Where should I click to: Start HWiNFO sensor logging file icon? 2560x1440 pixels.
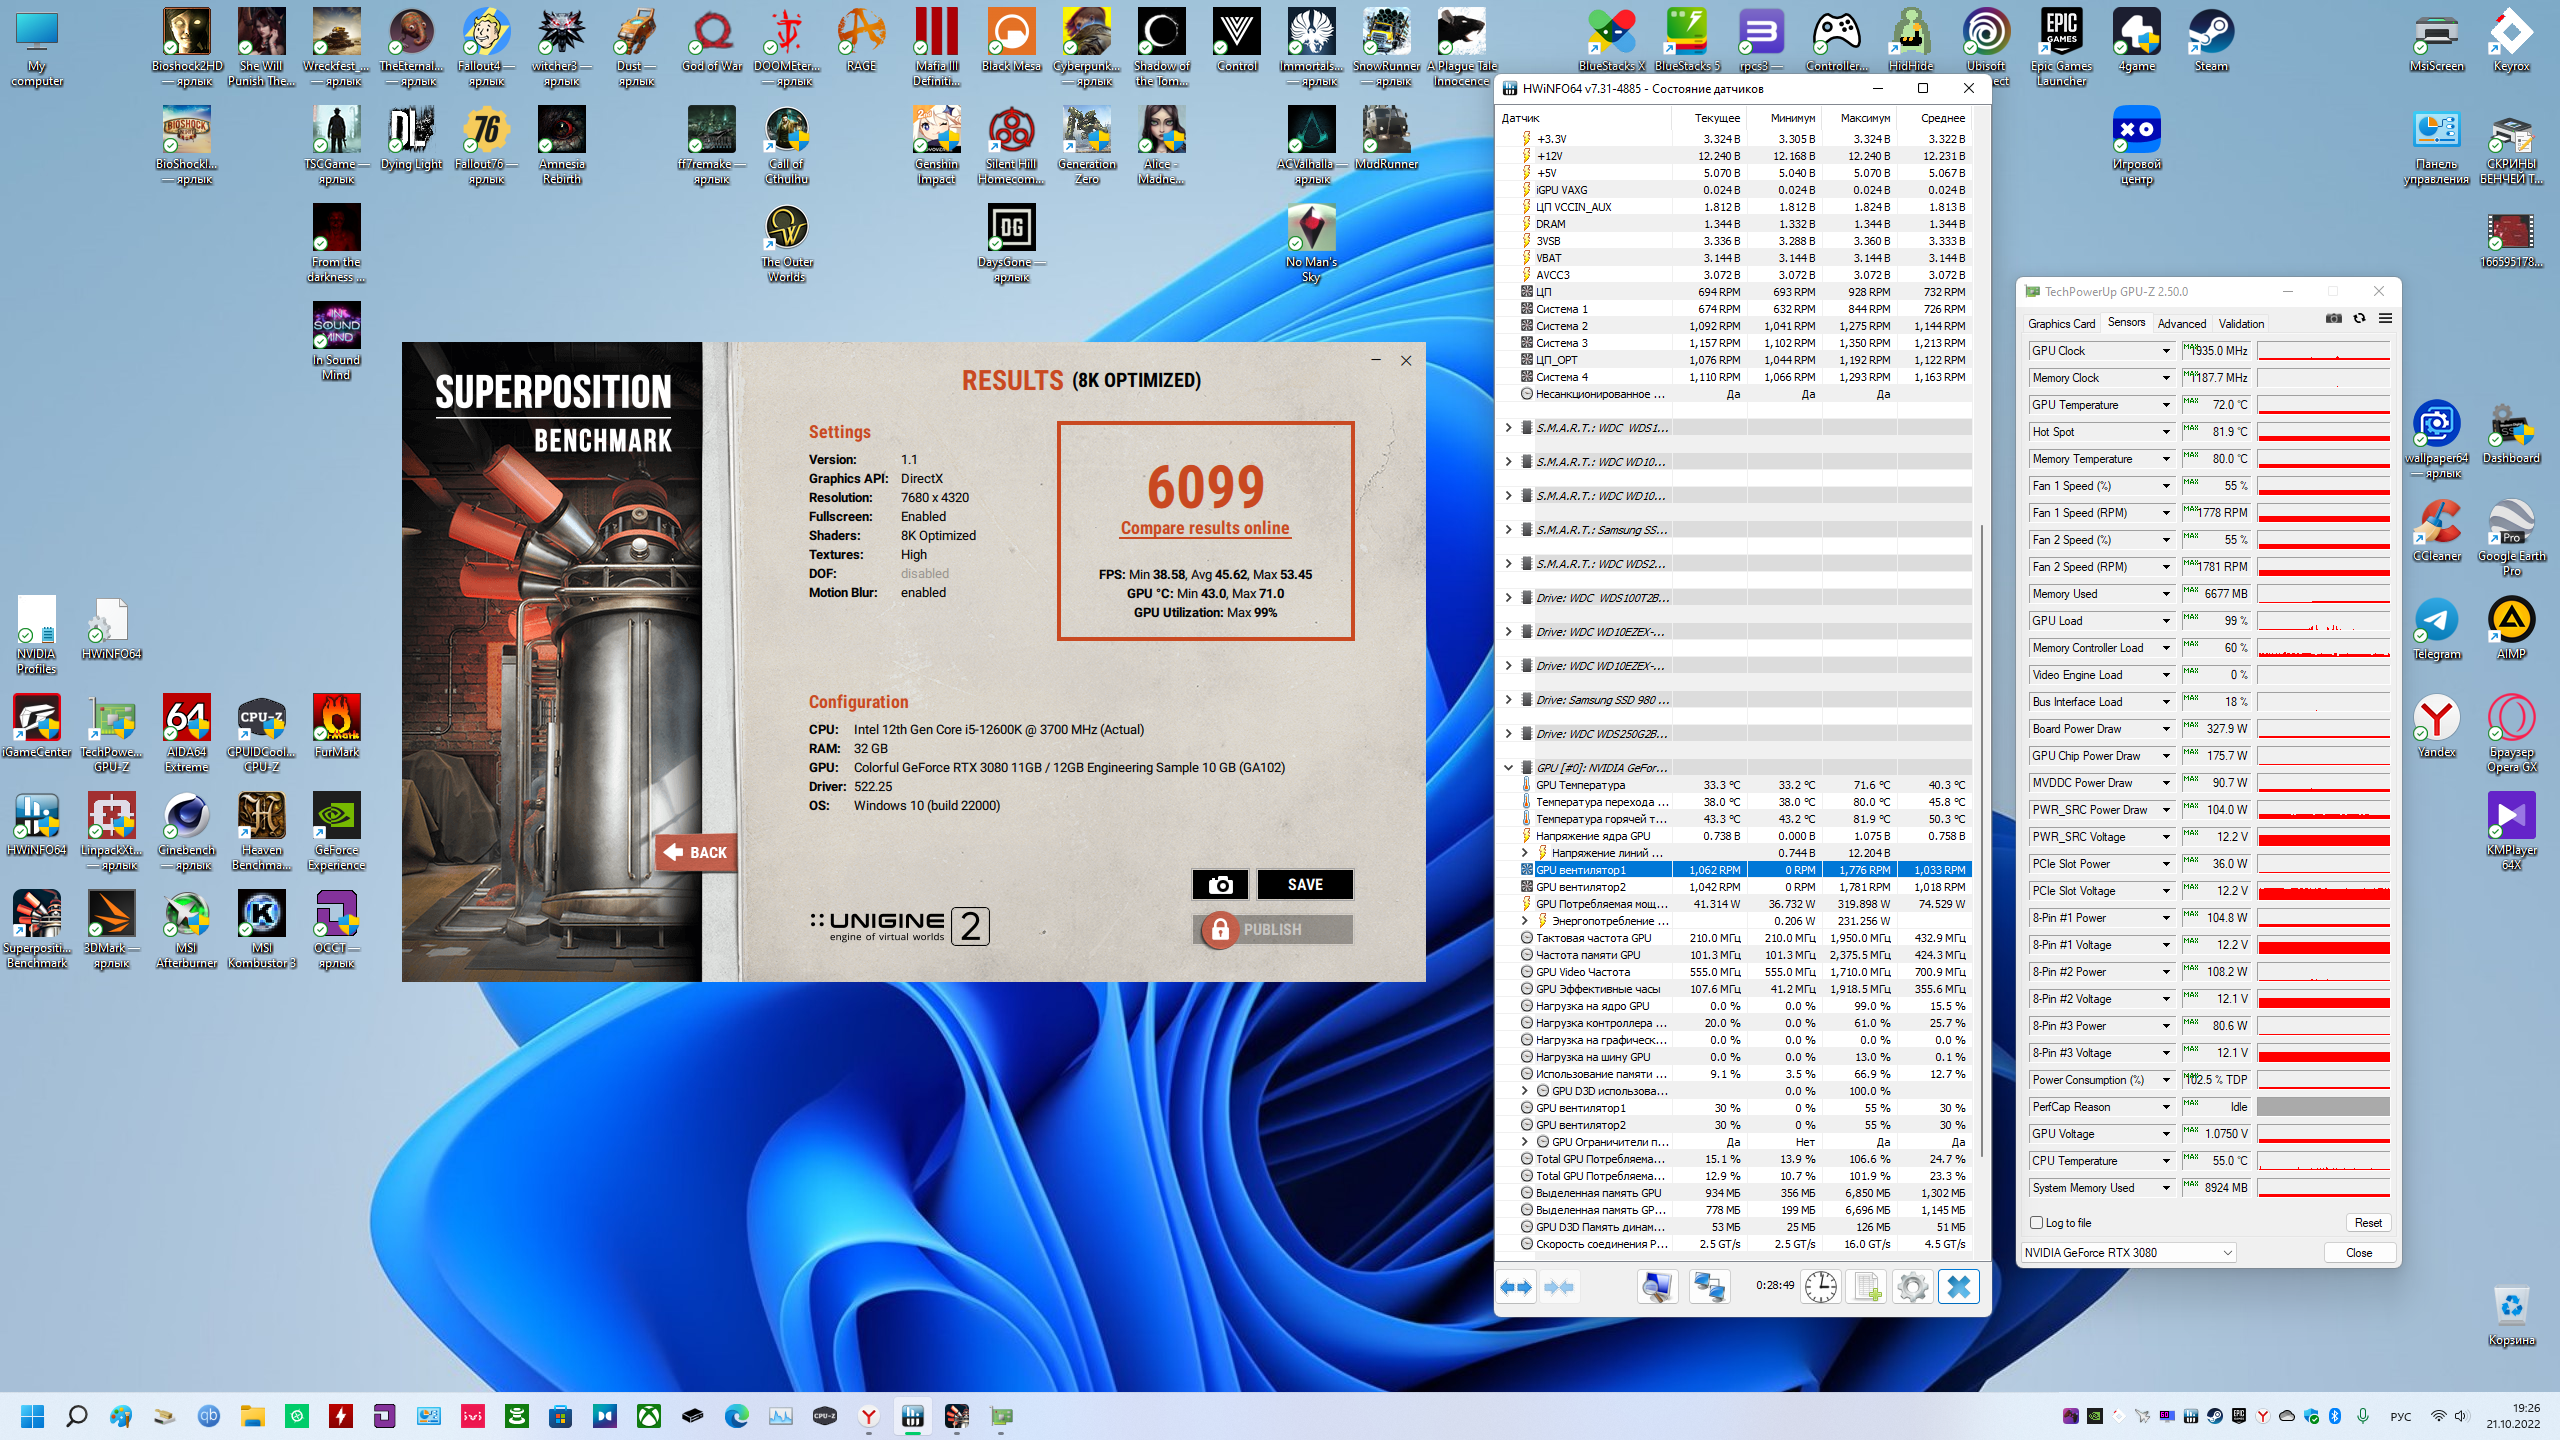click(x=1866, y=1287)
